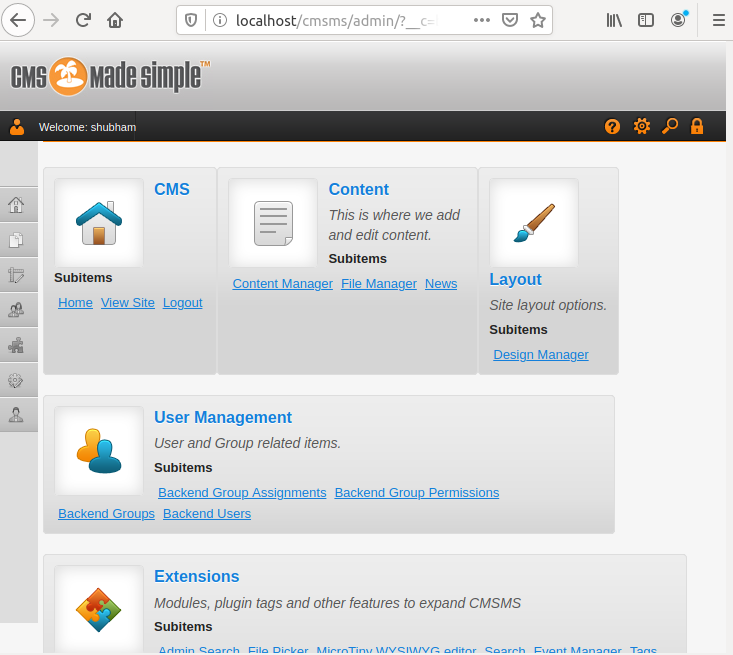Open Design Manager link
The width and height of the screenshot is (733, 655).
pos(541,354)
